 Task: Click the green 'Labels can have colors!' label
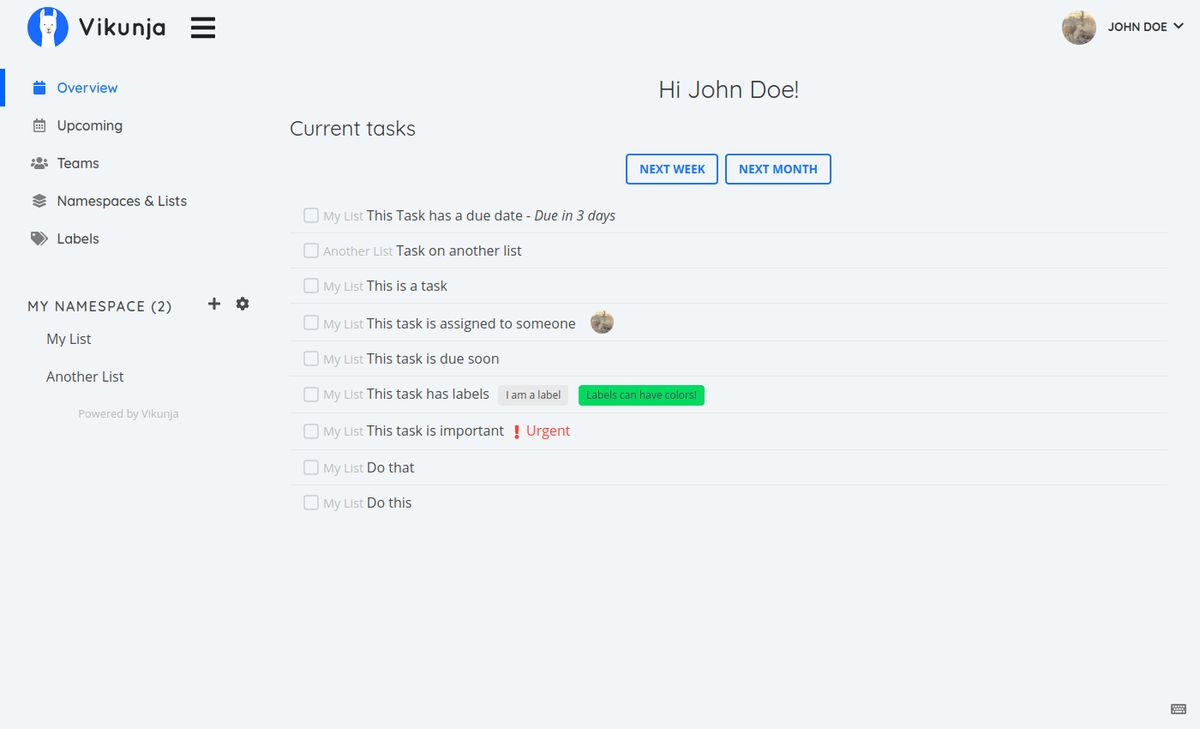[641, 394]
